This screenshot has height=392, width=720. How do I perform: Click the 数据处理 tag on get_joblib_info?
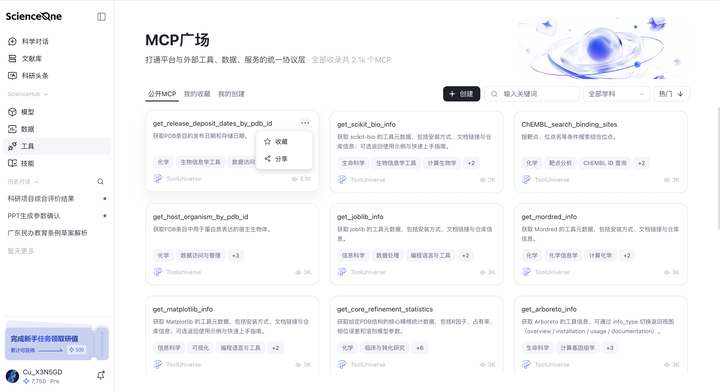388,255
